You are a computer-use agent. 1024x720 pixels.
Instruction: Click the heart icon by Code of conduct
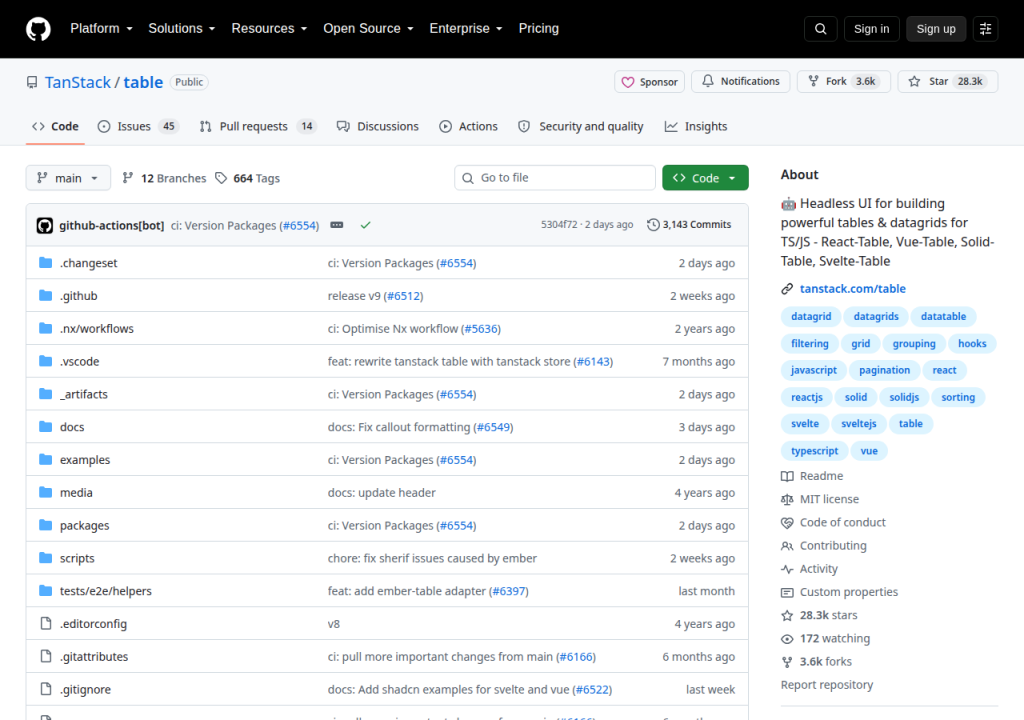pos(787,523)
